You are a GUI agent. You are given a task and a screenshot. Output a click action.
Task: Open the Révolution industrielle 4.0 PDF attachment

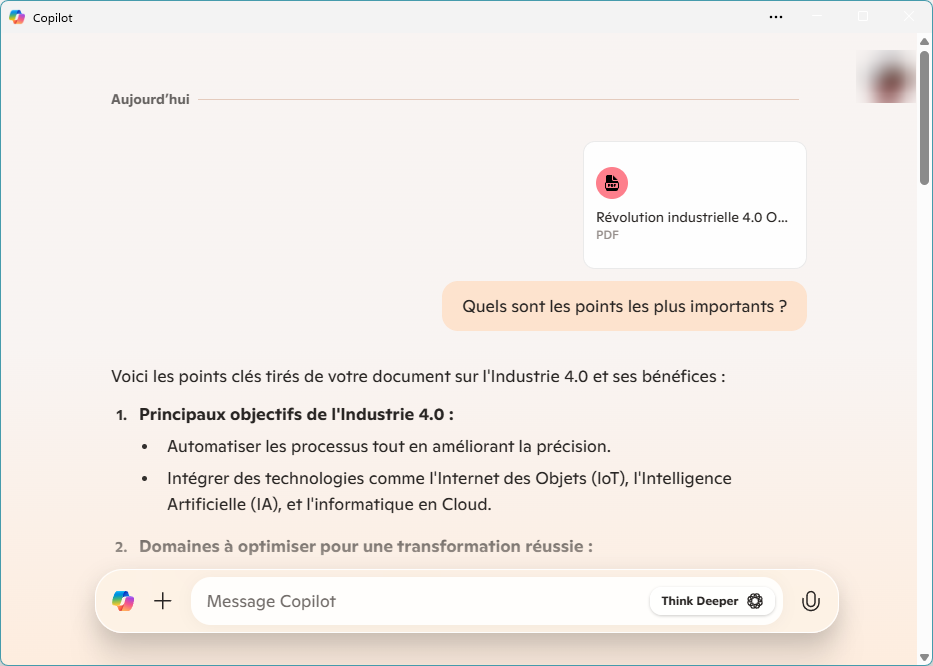click(x=694, y=205)
